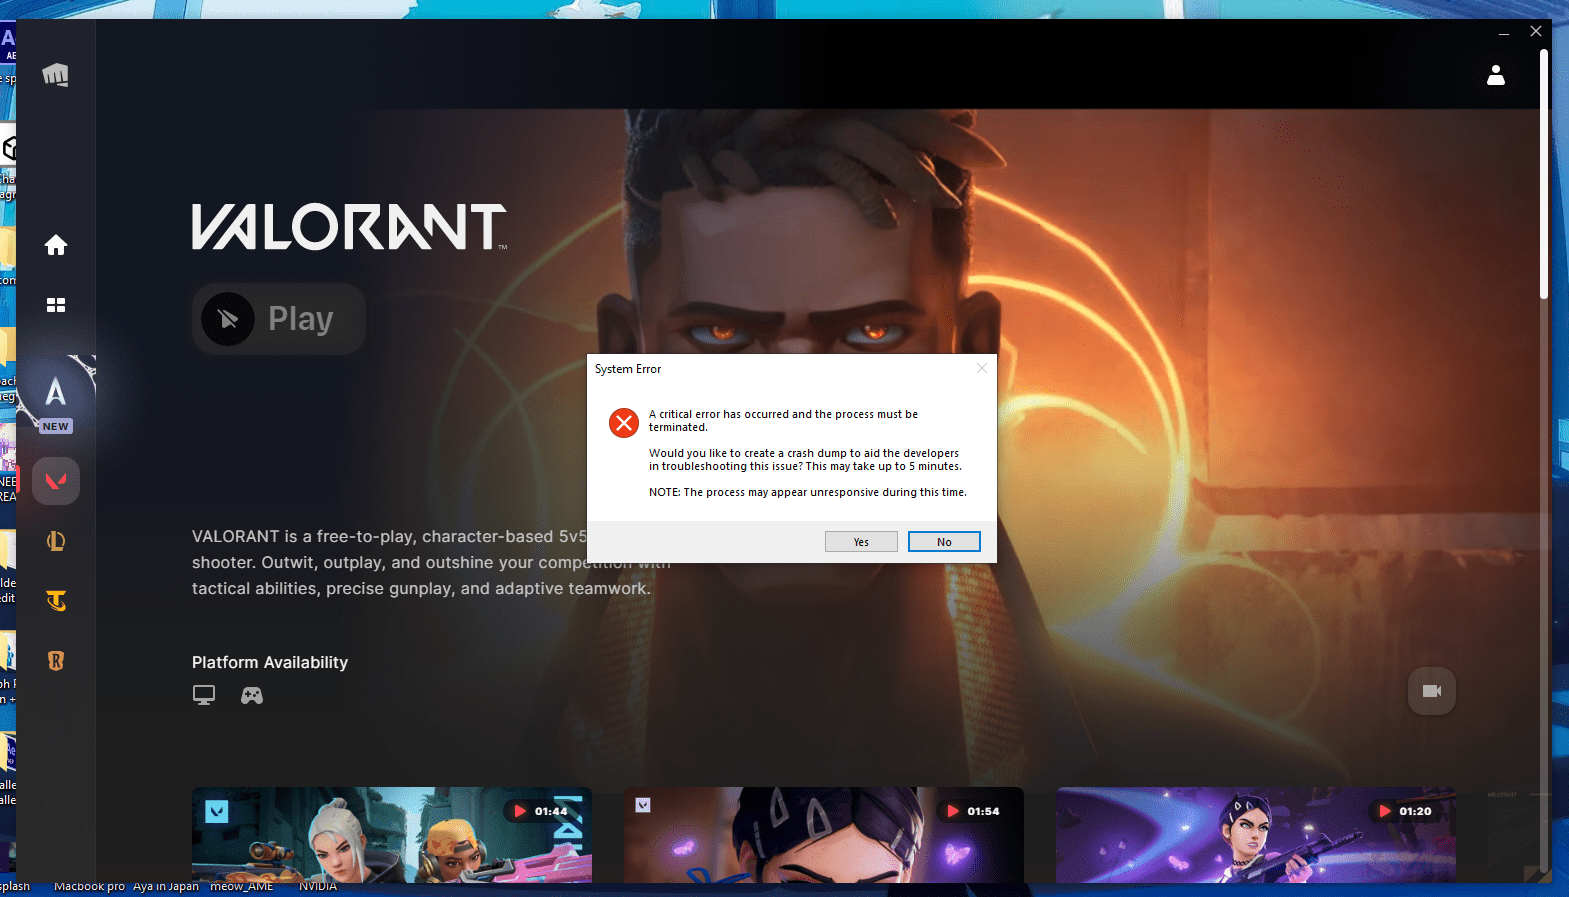Close the System Error dialog
Viewport: 1569px width, 897px height.
(982, 368)
